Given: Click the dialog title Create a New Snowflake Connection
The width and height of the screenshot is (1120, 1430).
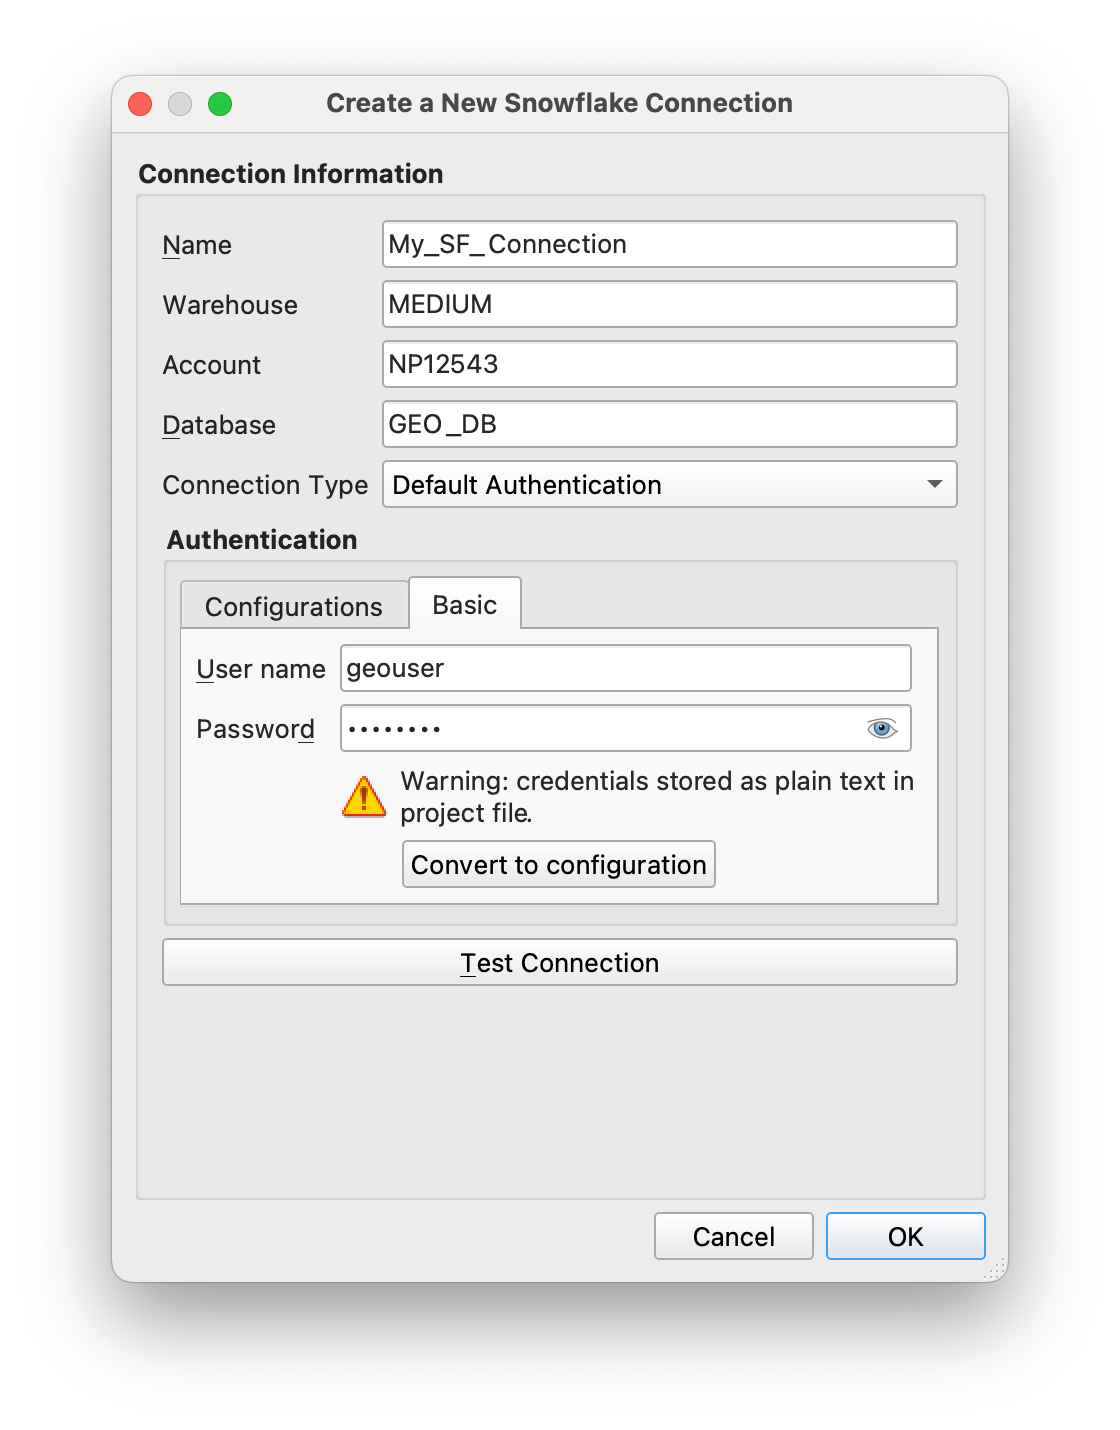Looking at the screenshot, I should coord(560,103).
